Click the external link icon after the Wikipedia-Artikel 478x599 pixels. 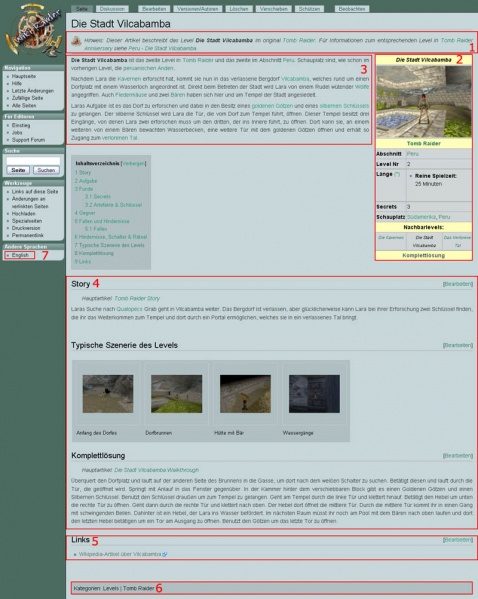pyautogui.click(x=165, y=554)
